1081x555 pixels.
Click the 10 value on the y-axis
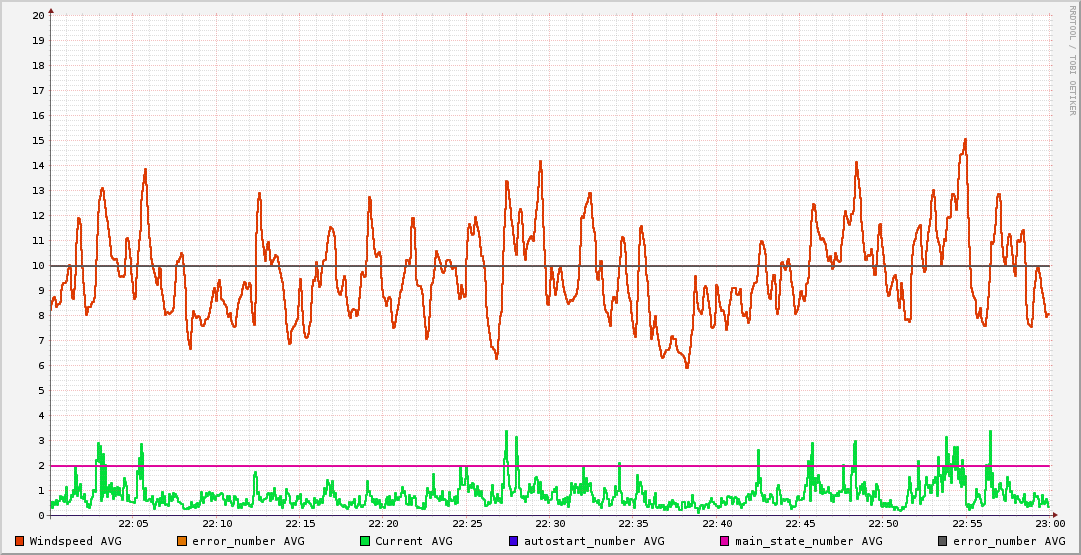tap(38, 266)
